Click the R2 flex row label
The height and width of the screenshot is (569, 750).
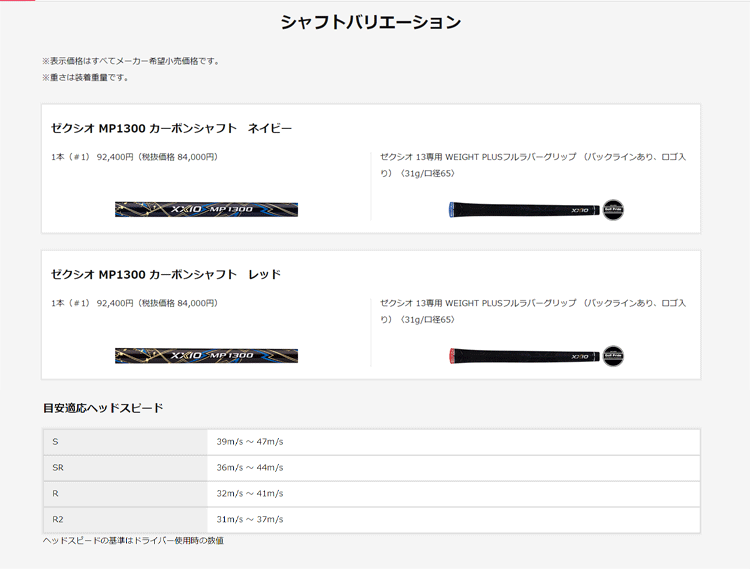58,519
